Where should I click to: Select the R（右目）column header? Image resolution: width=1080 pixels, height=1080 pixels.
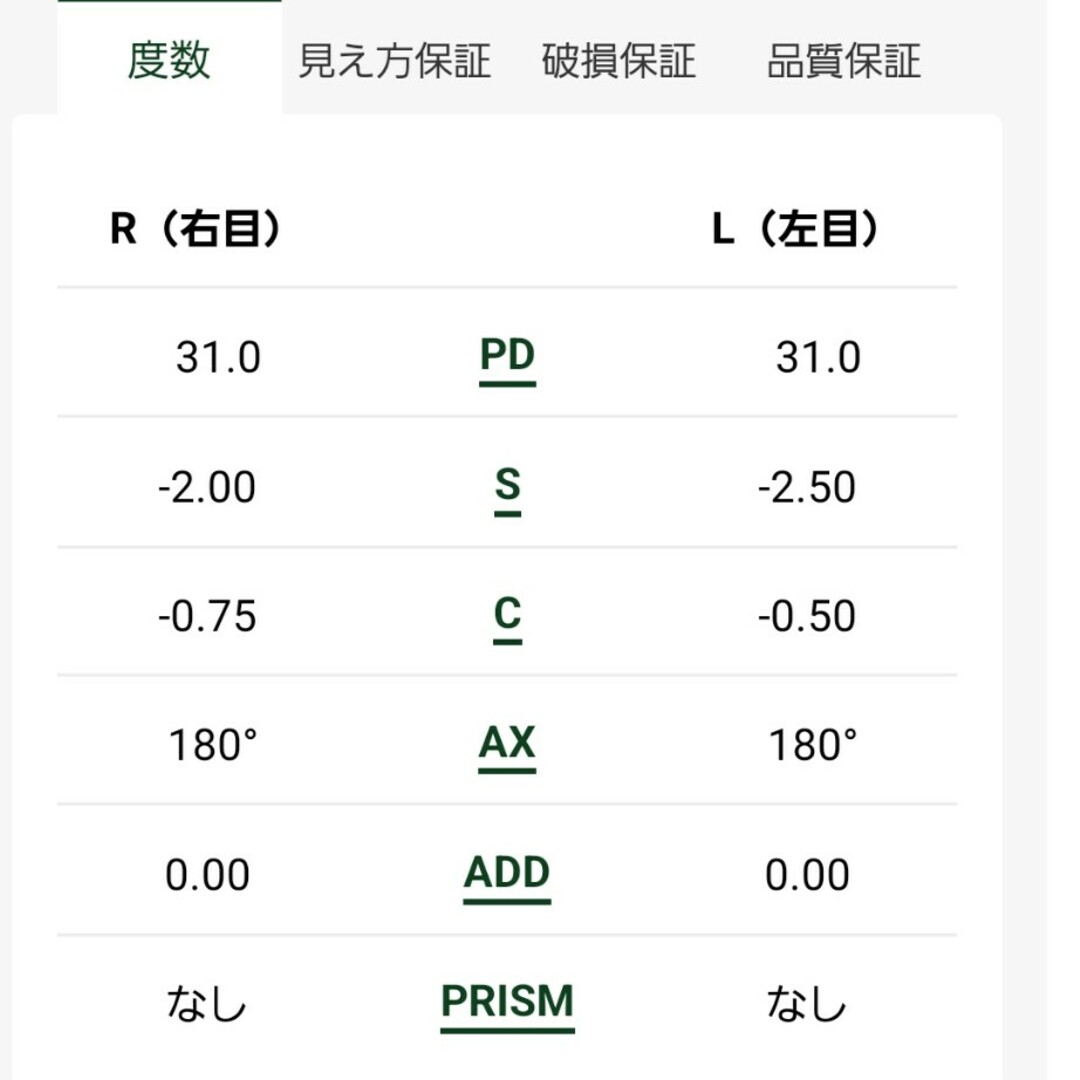tap(195, 229)
